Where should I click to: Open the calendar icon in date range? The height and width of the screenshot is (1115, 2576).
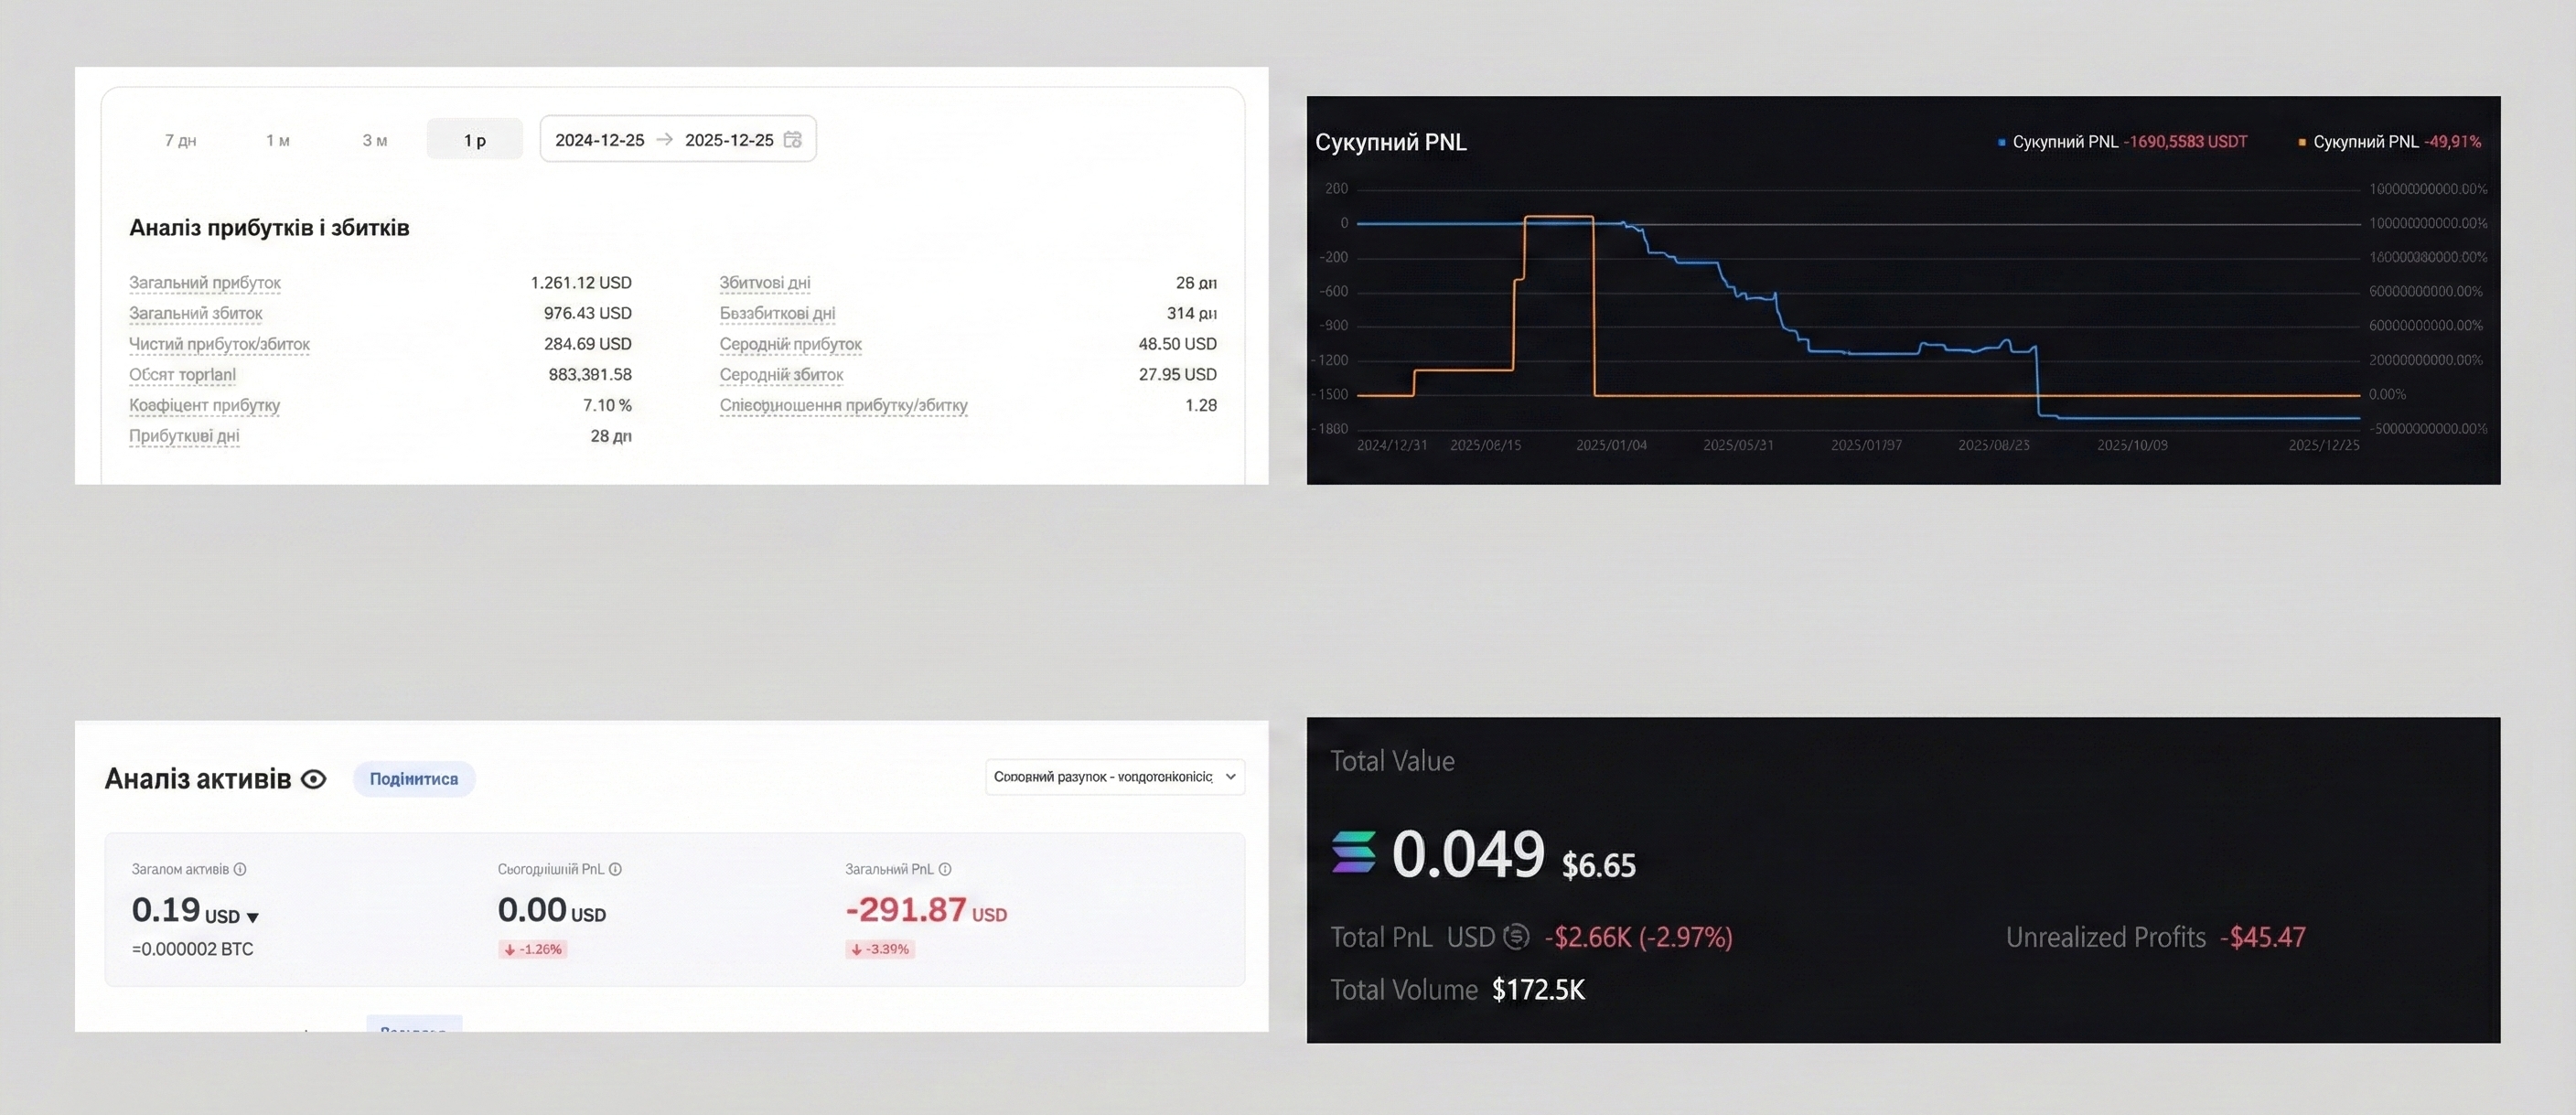pos(792,140)
